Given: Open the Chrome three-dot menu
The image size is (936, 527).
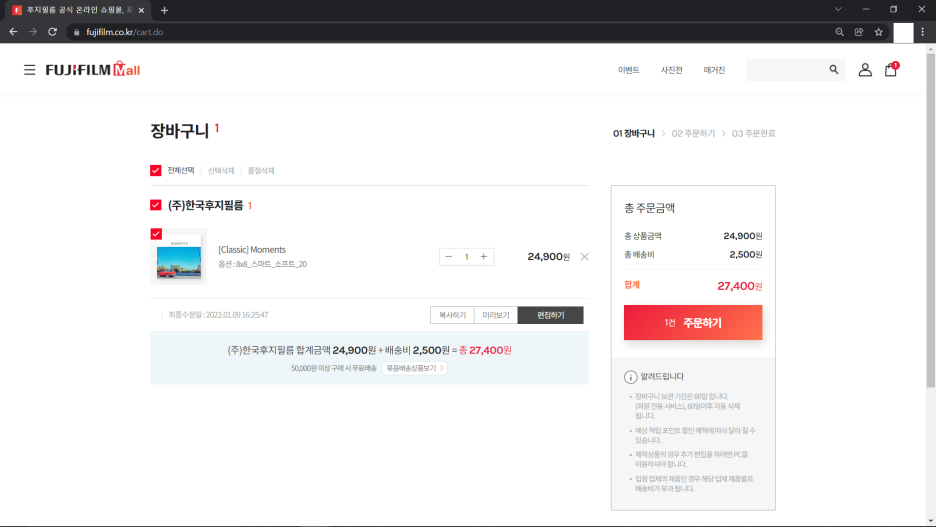Looking at the screenshot, I should tap(923, 32).
